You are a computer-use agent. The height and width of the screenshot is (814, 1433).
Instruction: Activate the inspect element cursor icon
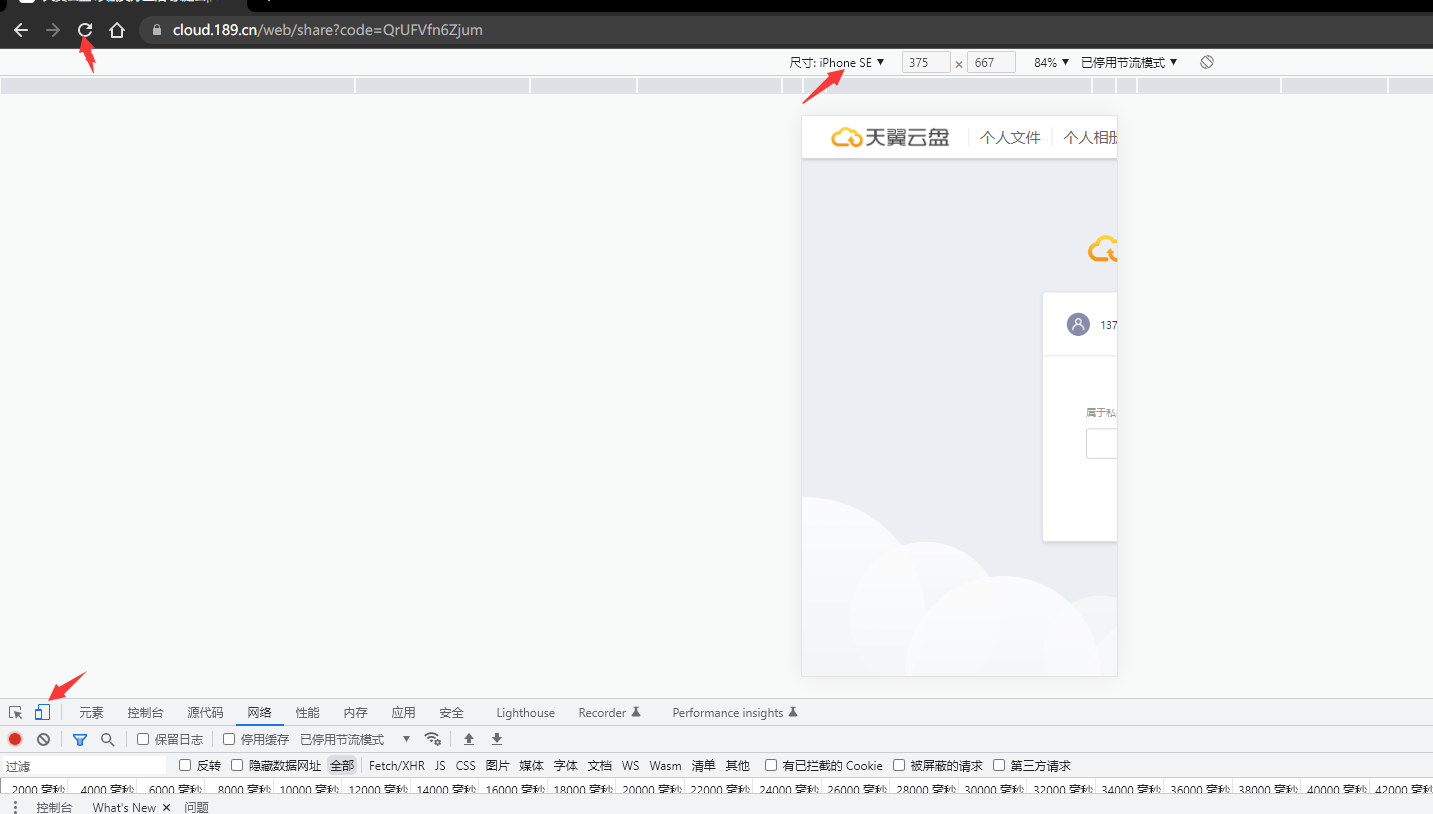click(x=15, y=711)
